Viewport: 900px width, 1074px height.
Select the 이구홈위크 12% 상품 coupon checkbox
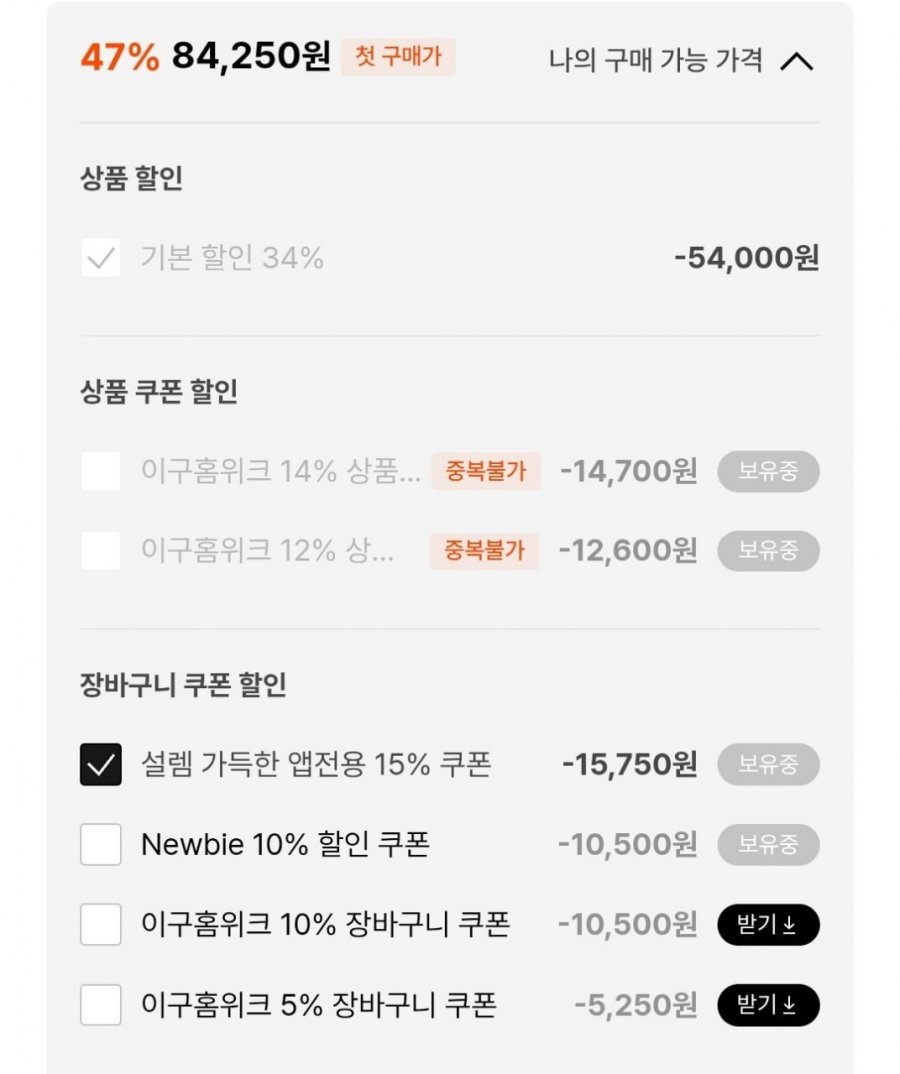[x=101, y=550]
